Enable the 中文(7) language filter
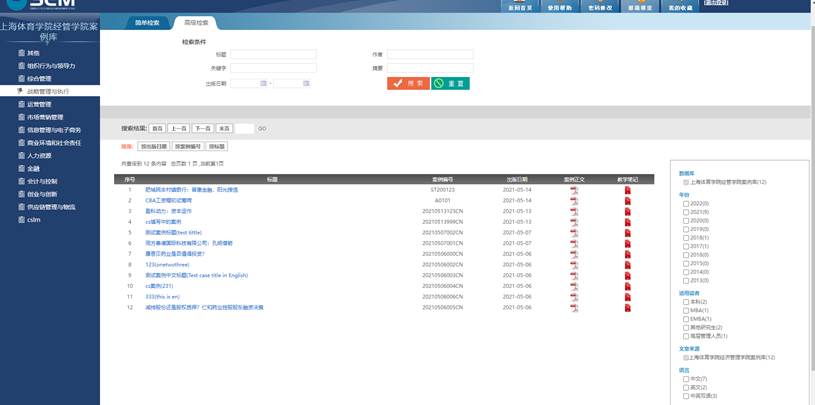 686,379
